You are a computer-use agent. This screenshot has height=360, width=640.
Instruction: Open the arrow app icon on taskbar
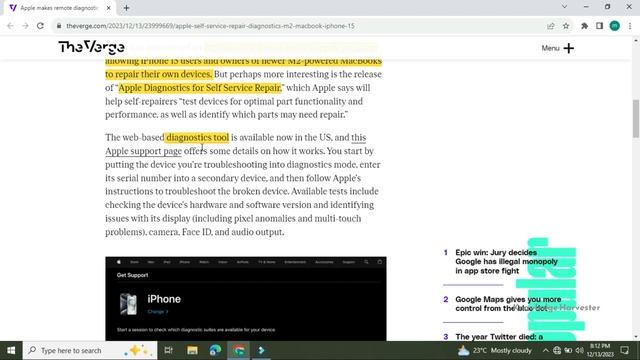coord(262,350)
